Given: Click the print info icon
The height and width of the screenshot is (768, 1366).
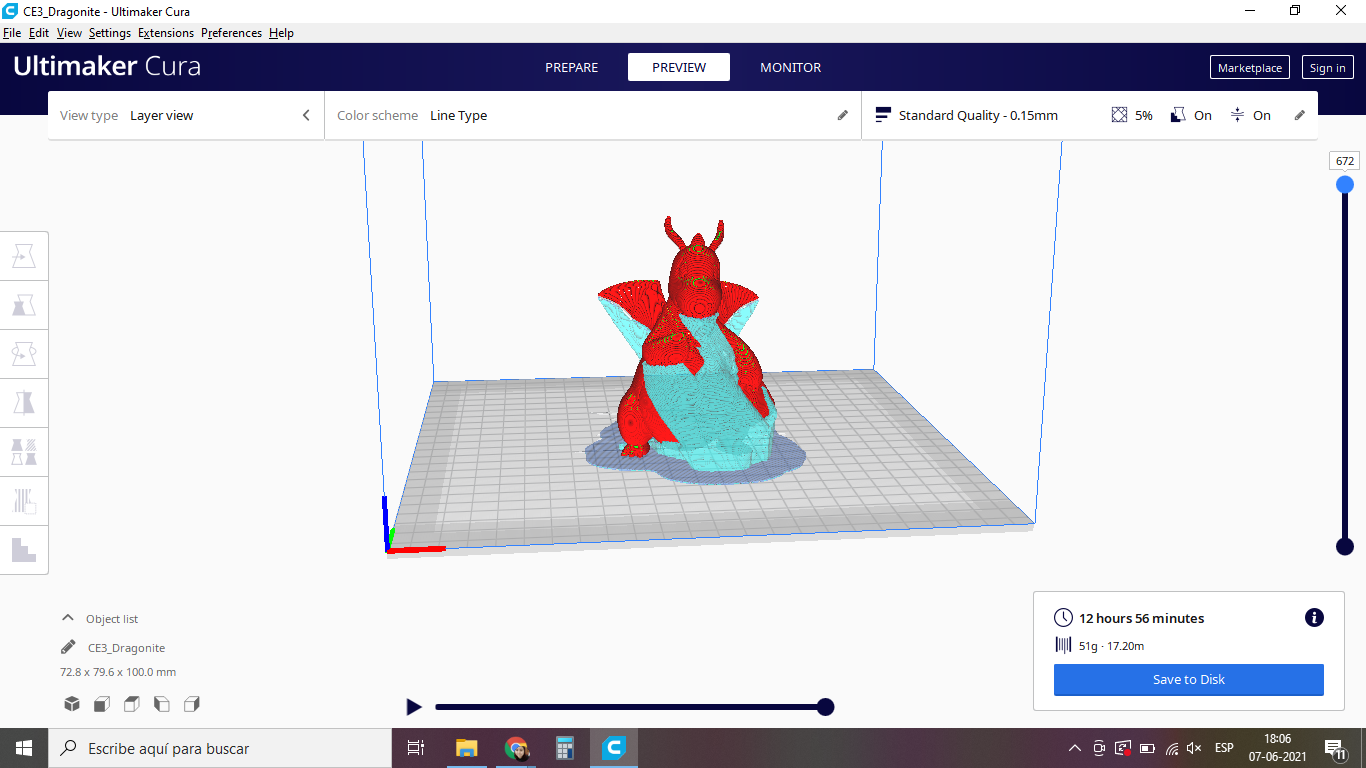Looking at the screenshot, I should click(x=1314, y=618).
